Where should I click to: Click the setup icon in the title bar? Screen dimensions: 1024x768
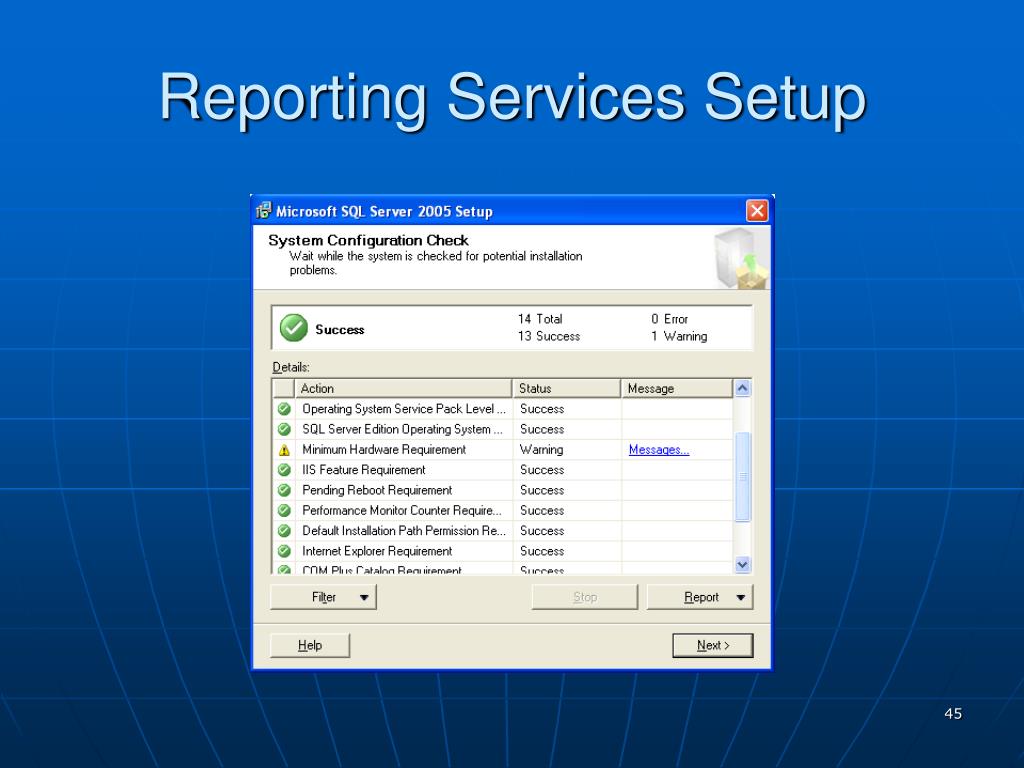click(x=263, y=210)
